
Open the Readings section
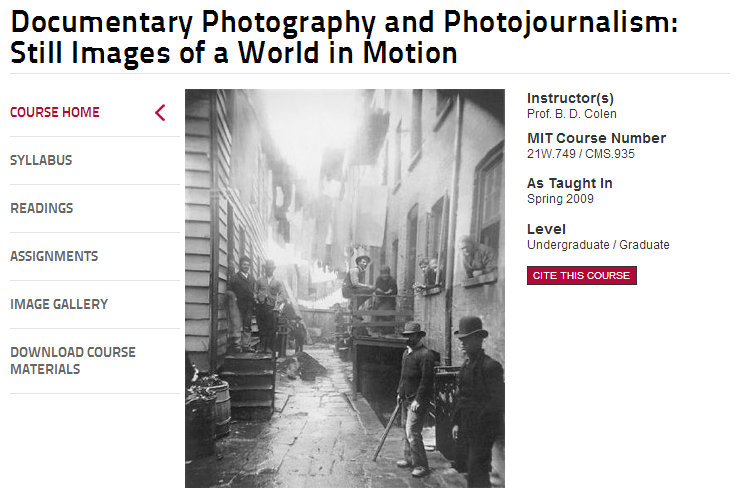tap(41, 208)
